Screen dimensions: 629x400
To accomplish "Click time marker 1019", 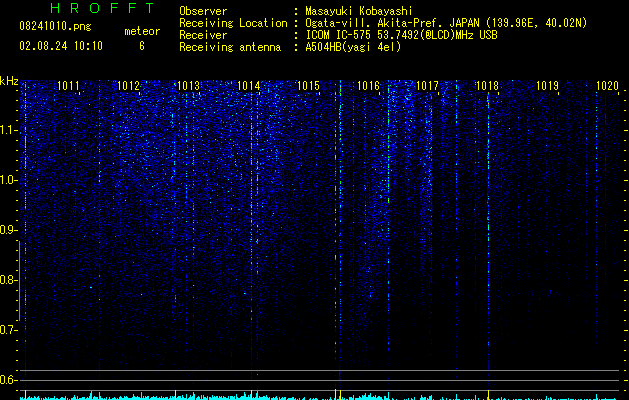I will point(548,86).
